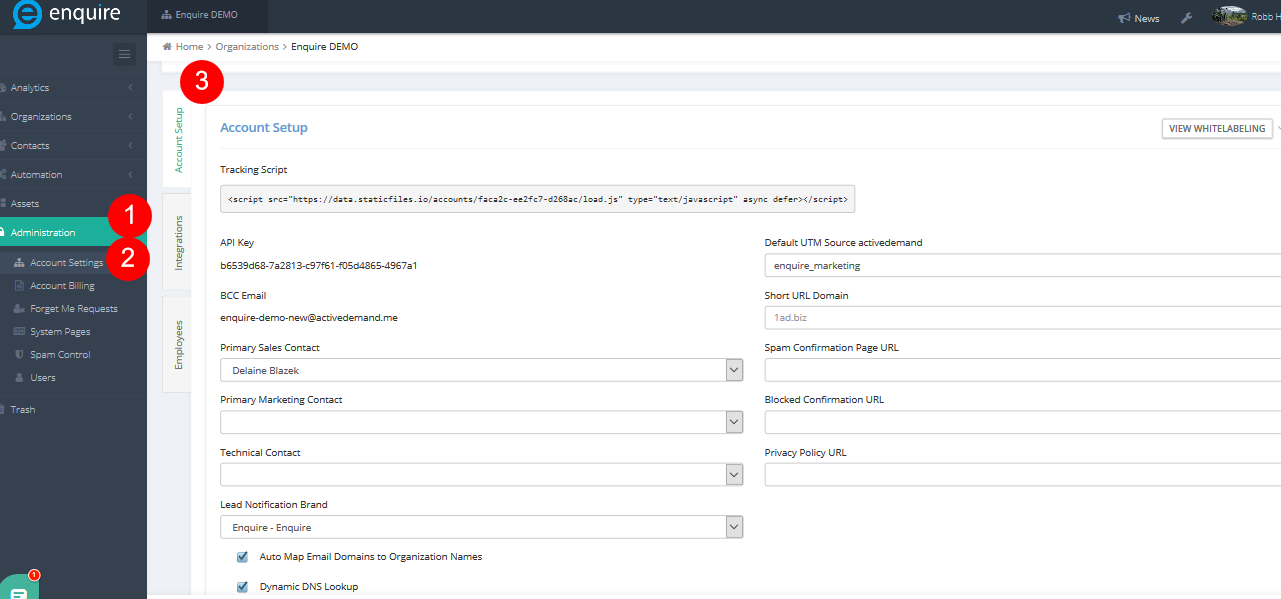This screenshot has width=1281, height=599.
Task: Switch to the Integrations vertical tab
Action: click(178, 242)
